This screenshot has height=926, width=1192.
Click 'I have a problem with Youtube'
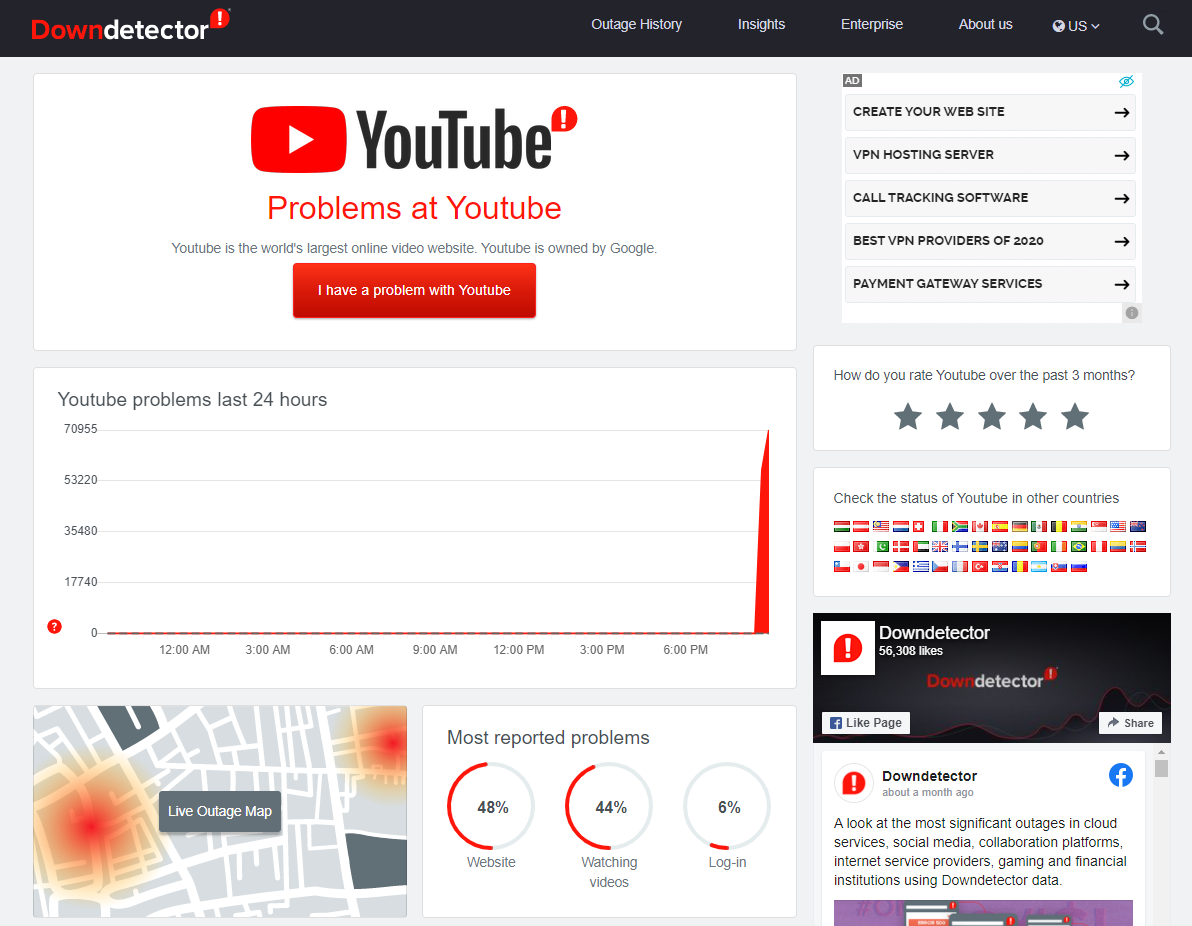tap(414, 290)
